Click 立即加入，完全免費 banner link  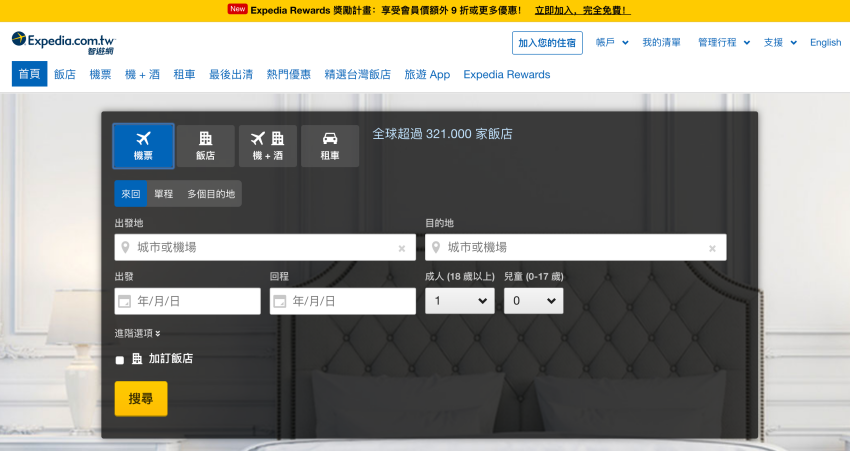(x=582, y=10)
